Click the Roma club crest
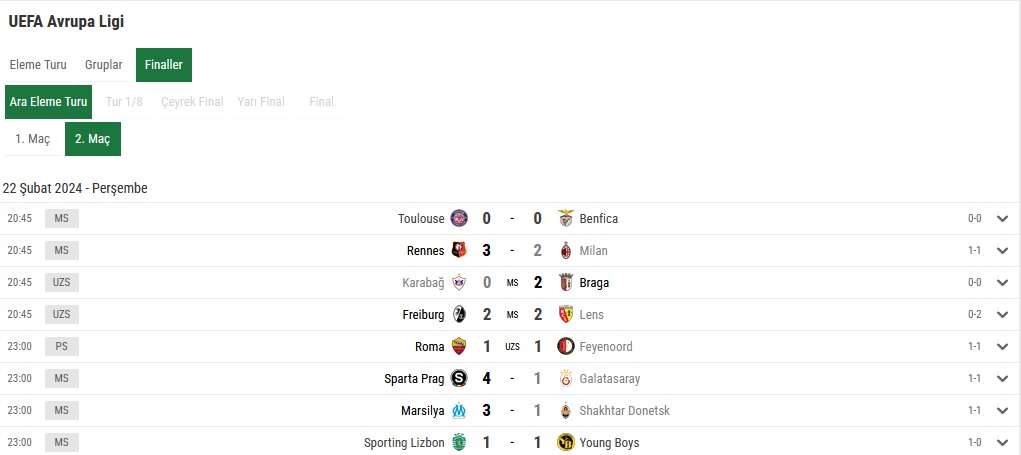 [459, 346]
